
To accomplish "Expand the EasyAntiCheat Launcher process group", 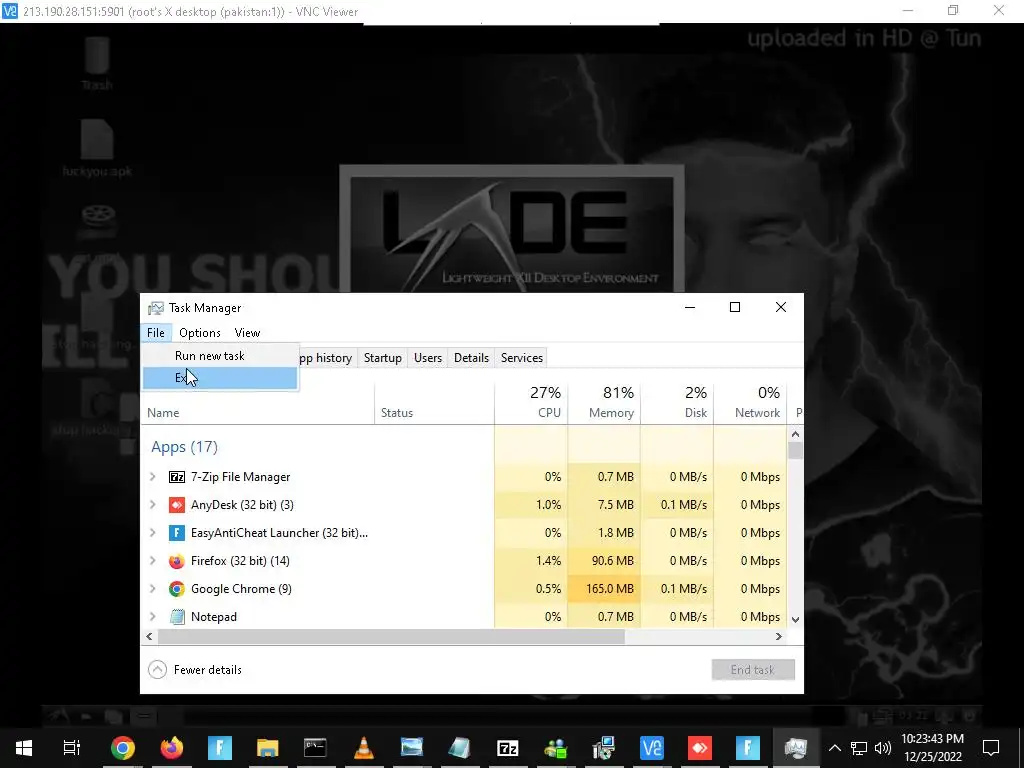I will [x=153, y=533].
